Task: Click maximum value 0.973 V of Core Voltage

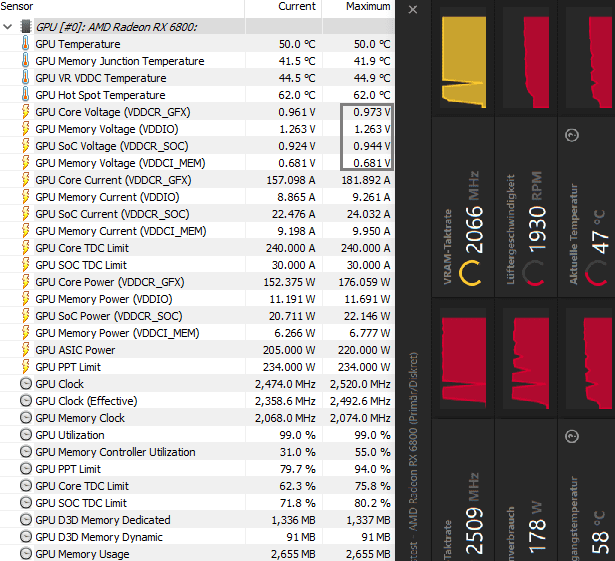Action: click(x=371, y=112)
